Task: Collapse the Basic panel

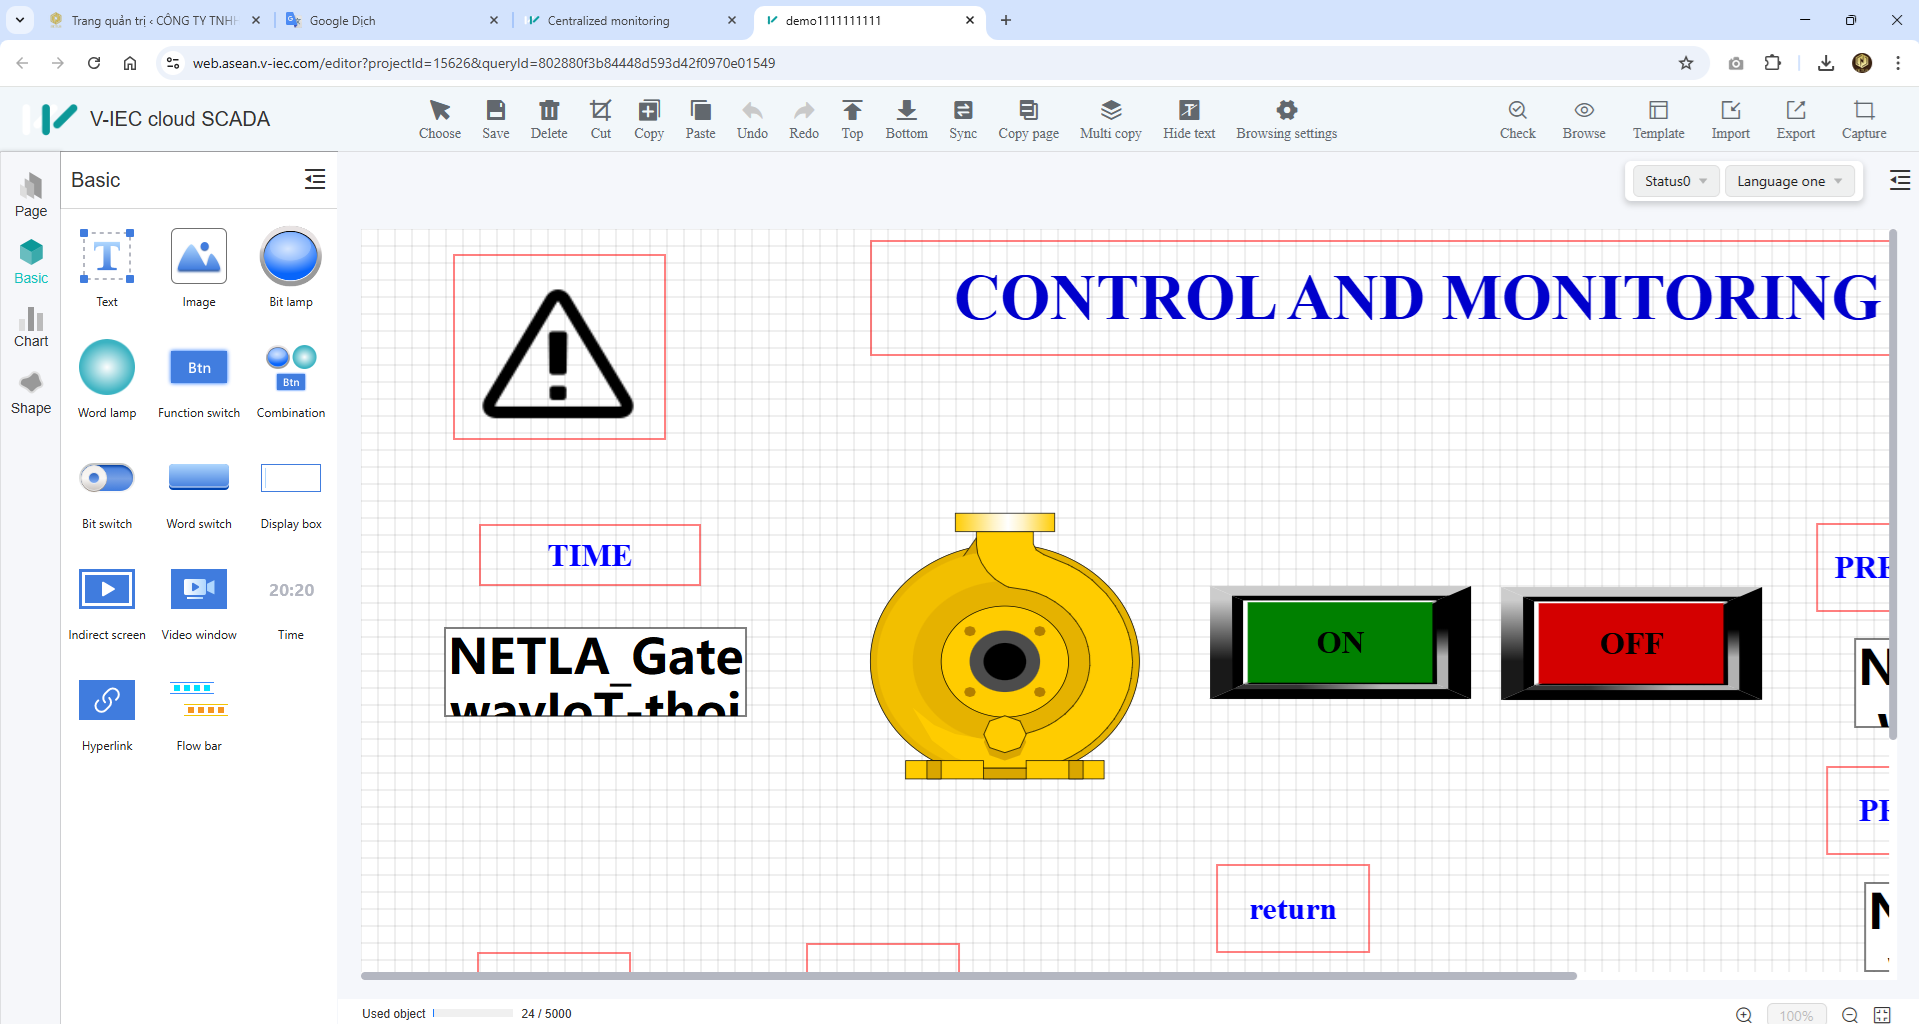Action: [315, 179]
